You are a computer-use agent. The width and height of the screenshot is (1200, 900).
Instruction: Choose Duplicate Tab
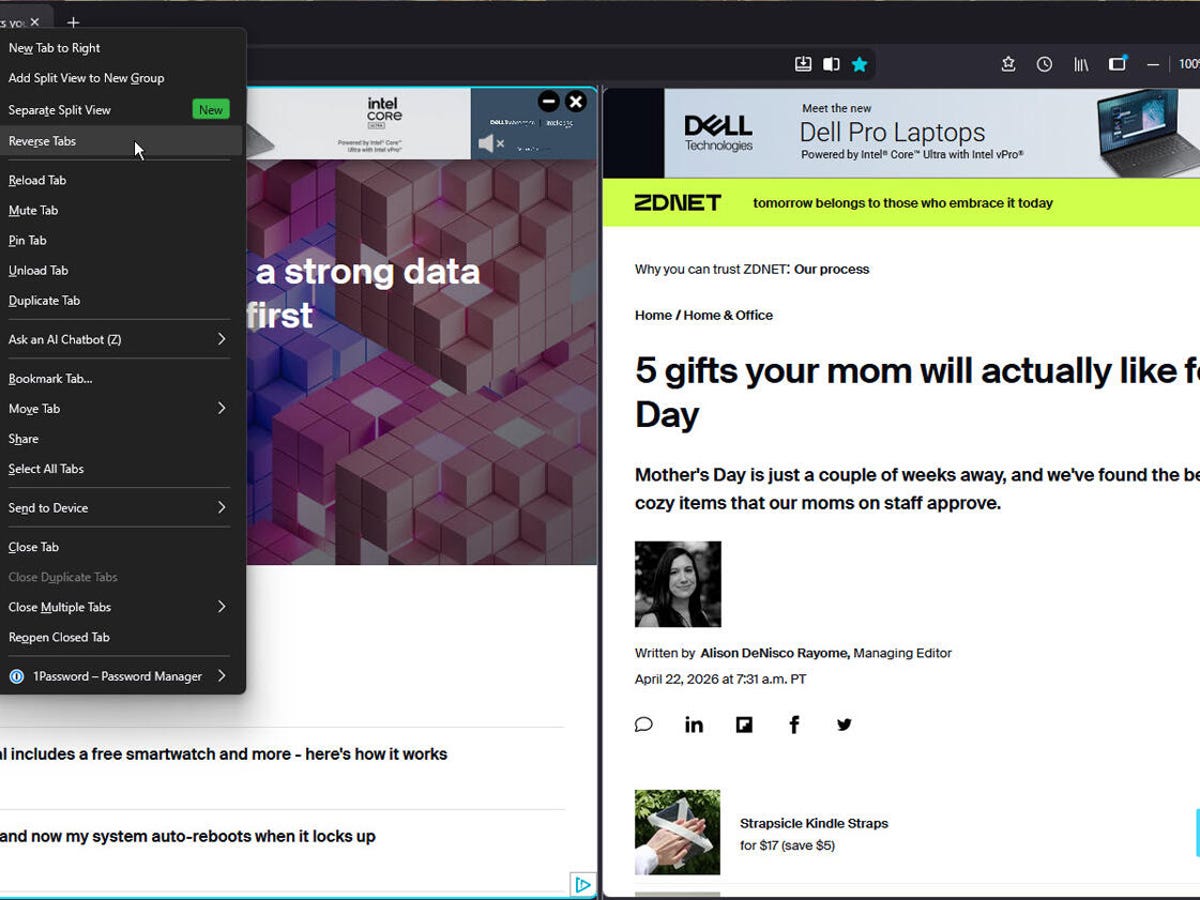point(121,300)
